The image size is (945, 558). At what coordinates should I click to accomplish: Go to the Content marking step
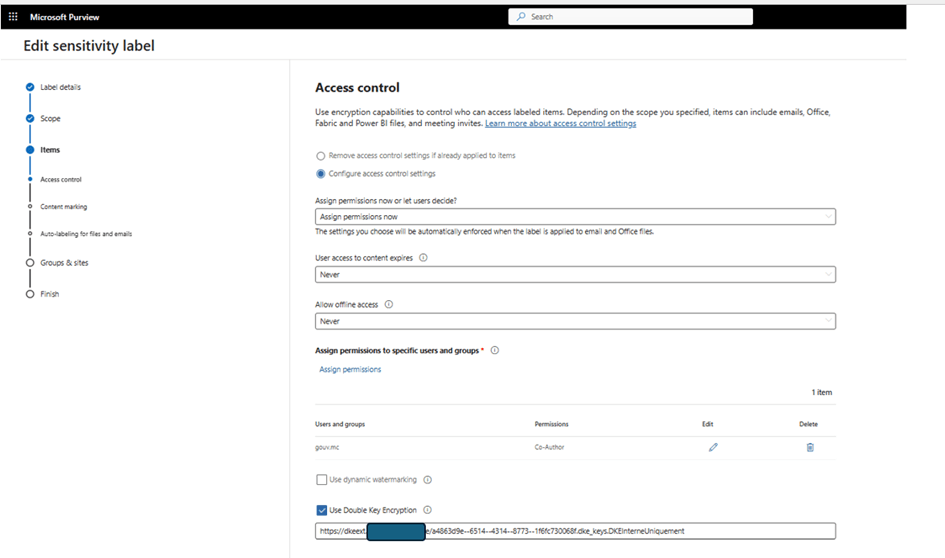click(64, 207)
